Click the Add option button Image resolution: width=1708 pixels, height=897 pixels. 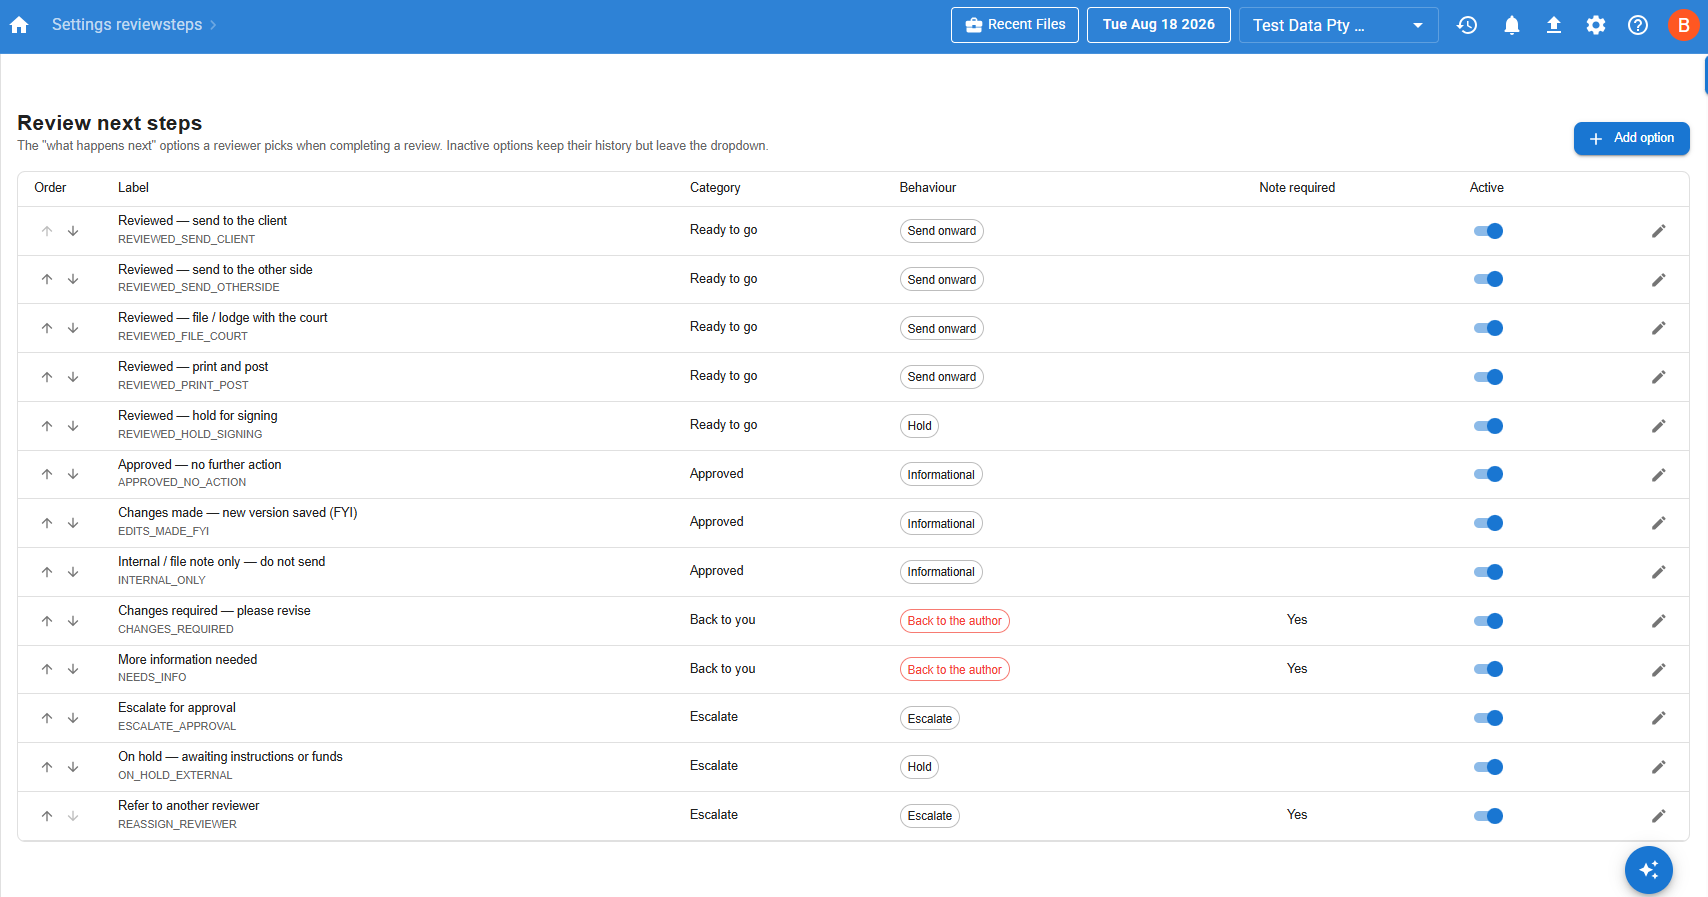(1632, 138)
